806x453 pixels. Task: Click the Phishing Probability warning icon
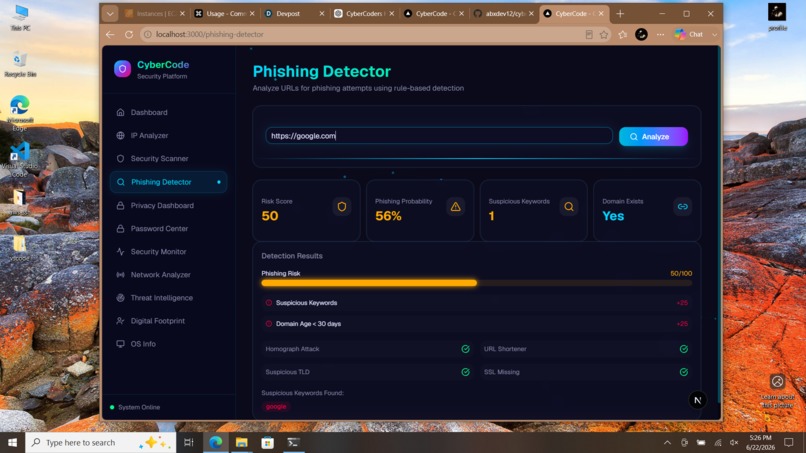click(x=455, y=207)
